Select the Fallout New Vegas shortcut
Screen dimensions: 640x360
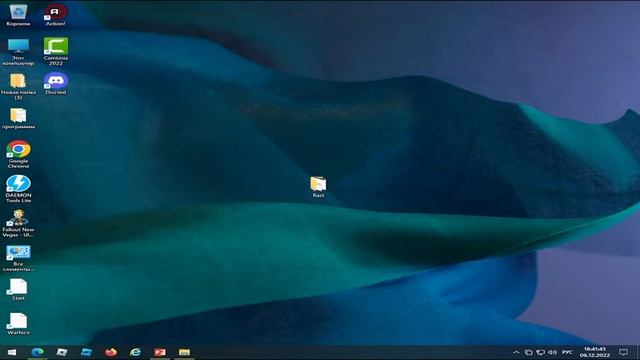[x=18, y=223]
